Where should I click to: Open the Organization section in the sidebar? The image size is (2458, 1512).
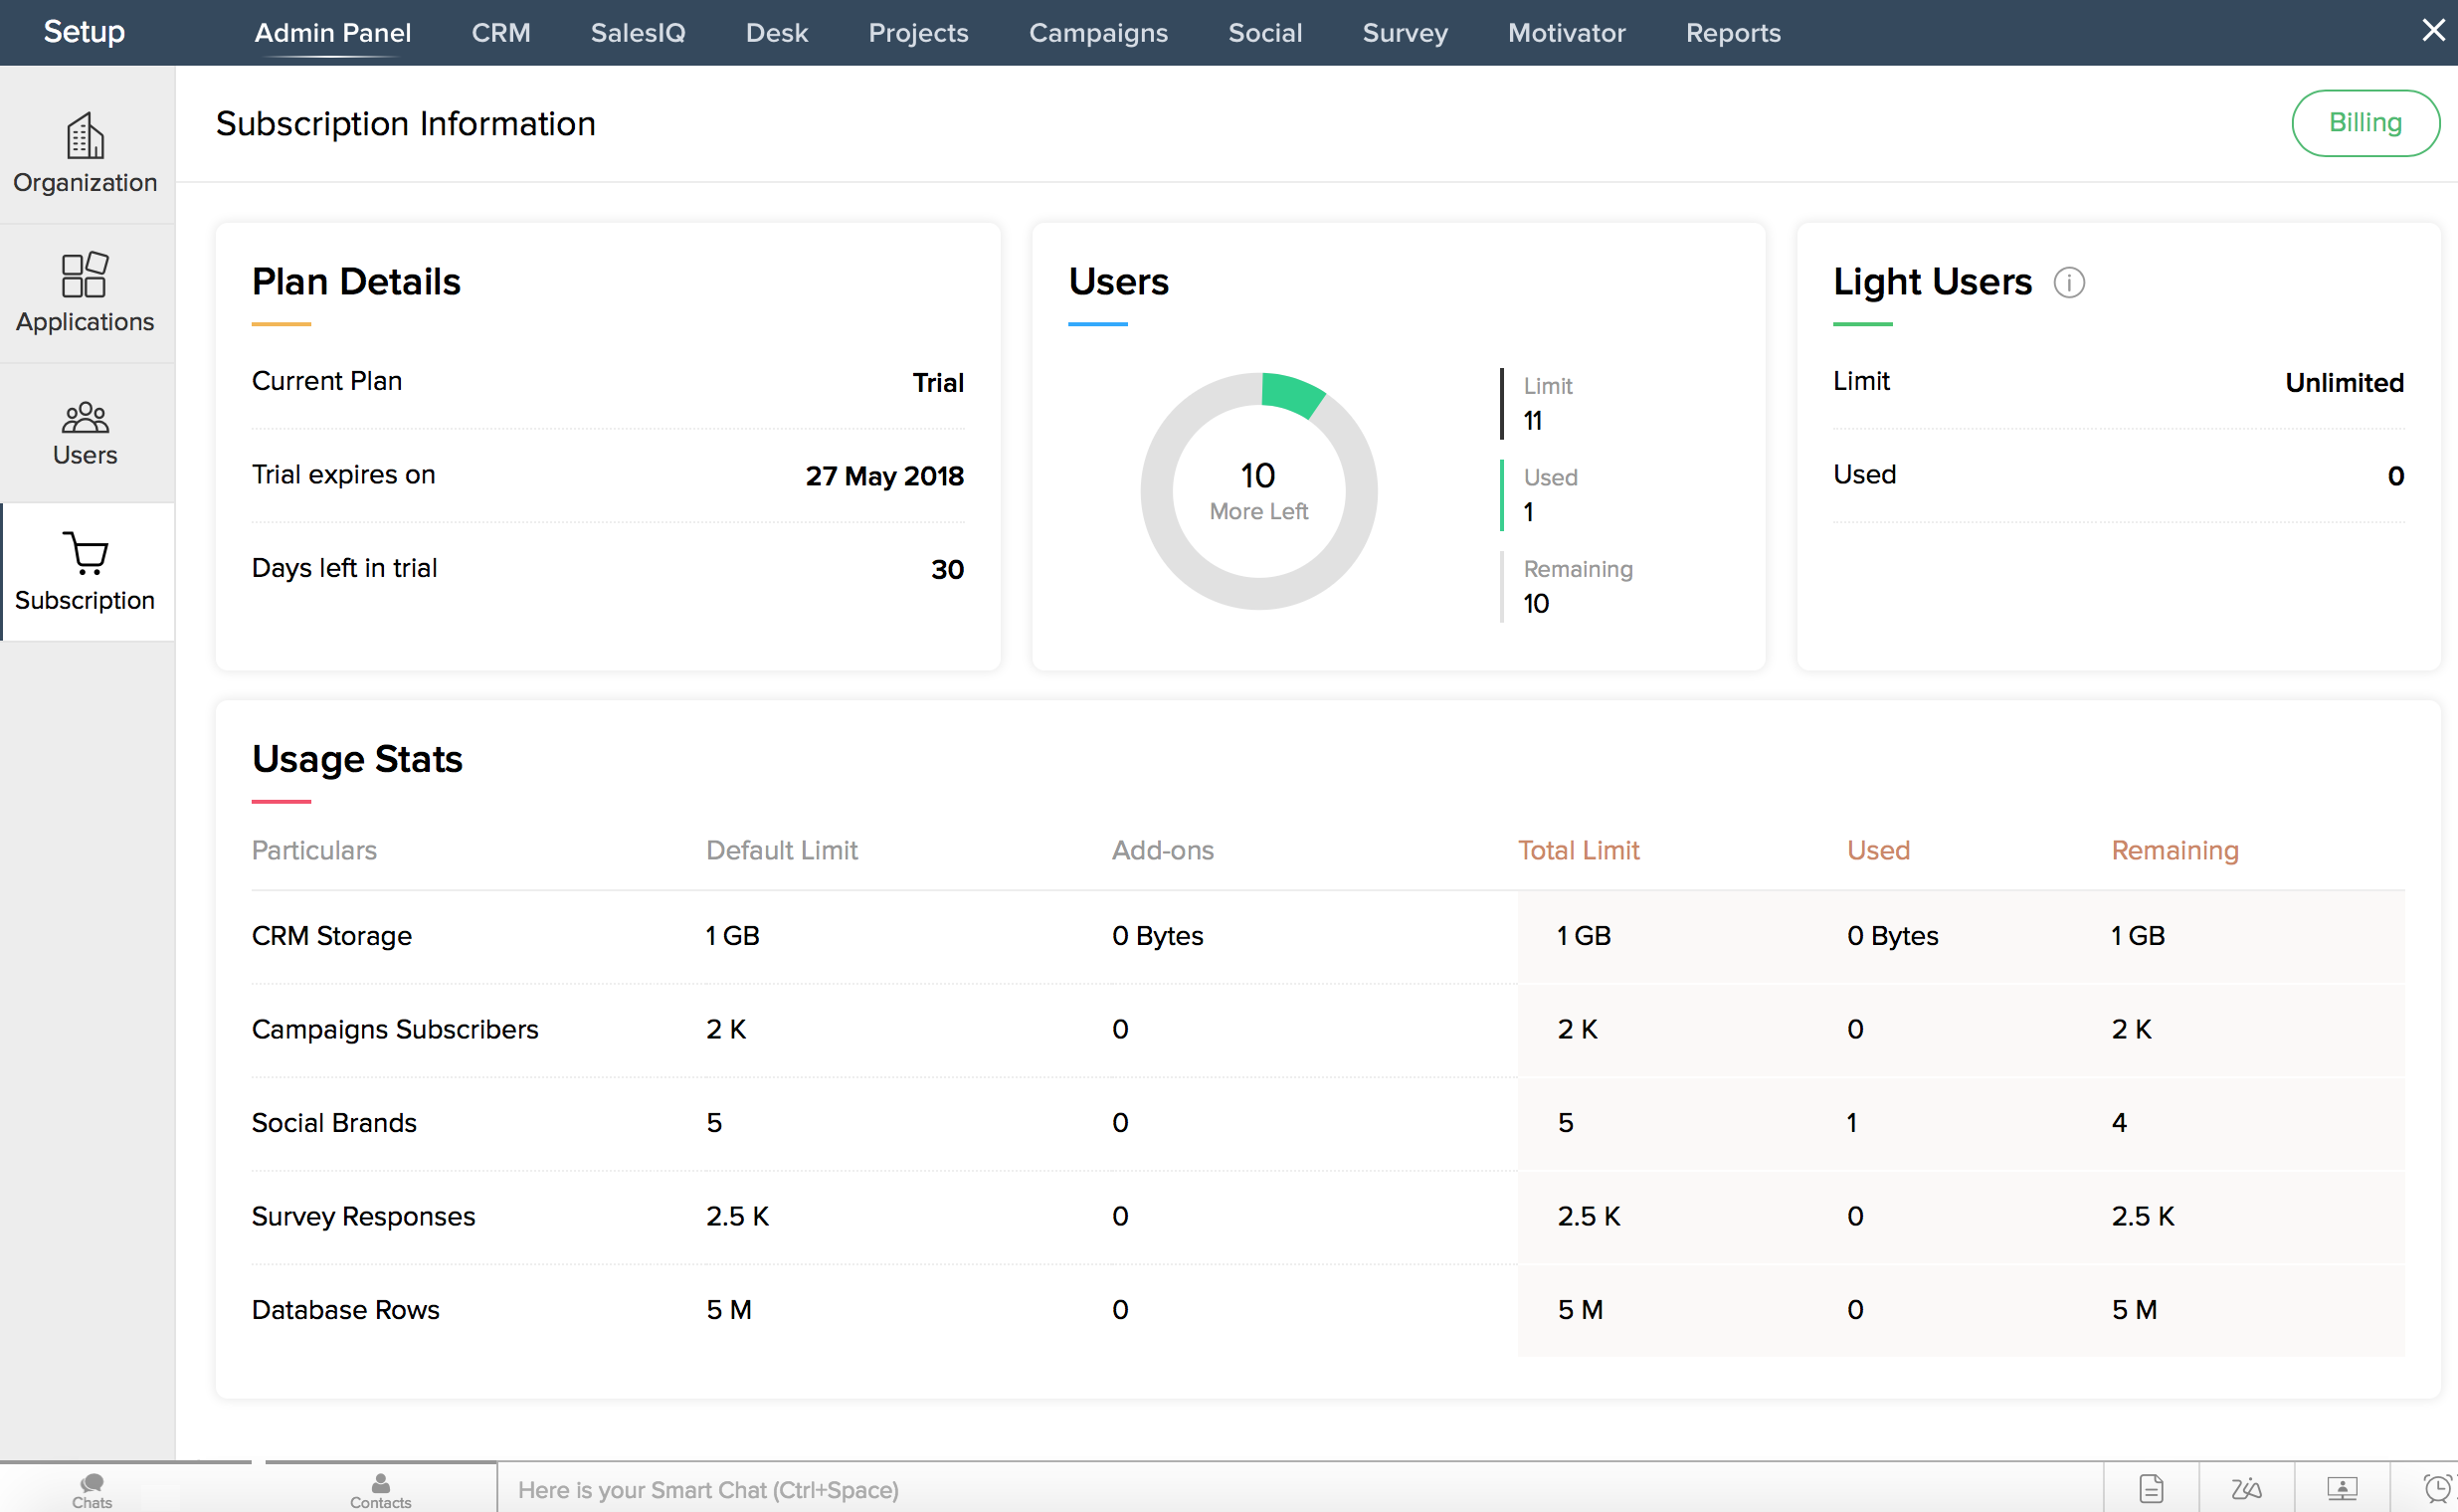[85, 151]
